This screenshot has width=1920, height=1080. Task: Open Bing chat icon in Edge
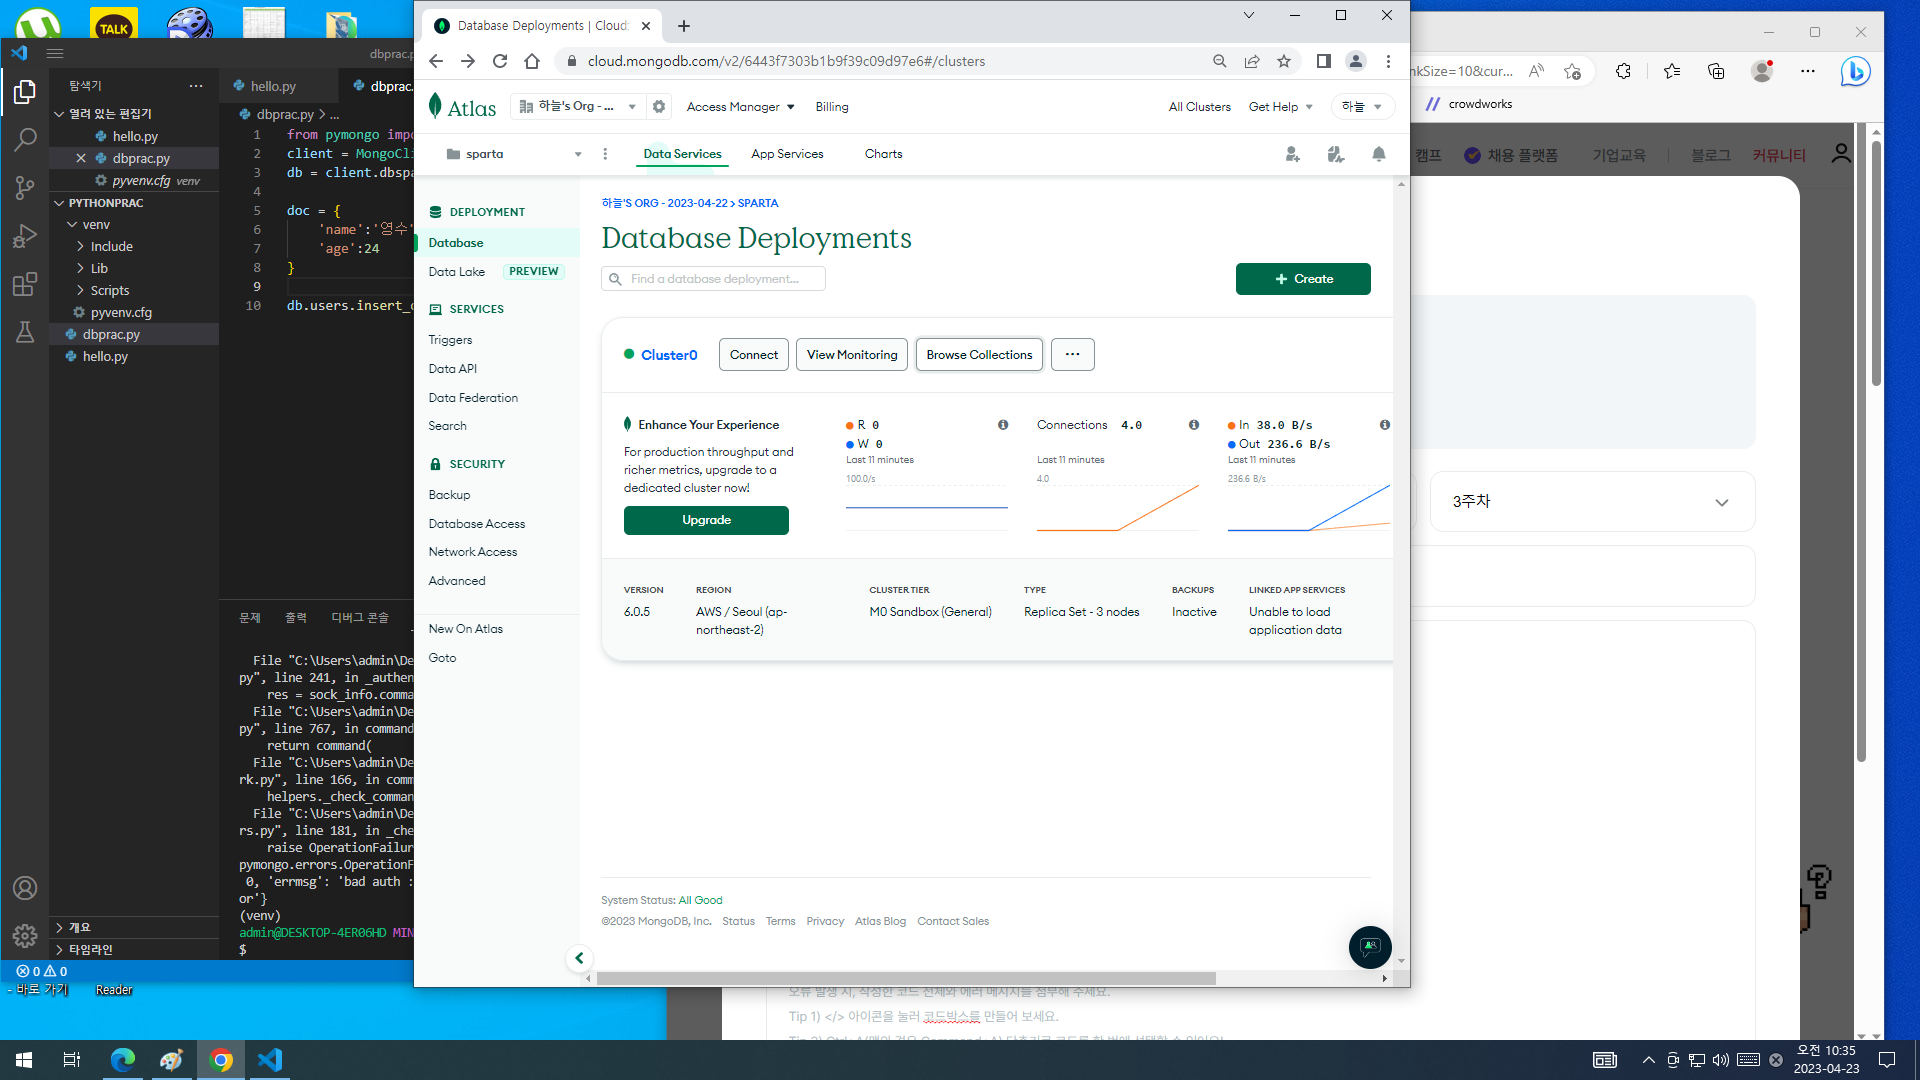tap(1855, 71)
